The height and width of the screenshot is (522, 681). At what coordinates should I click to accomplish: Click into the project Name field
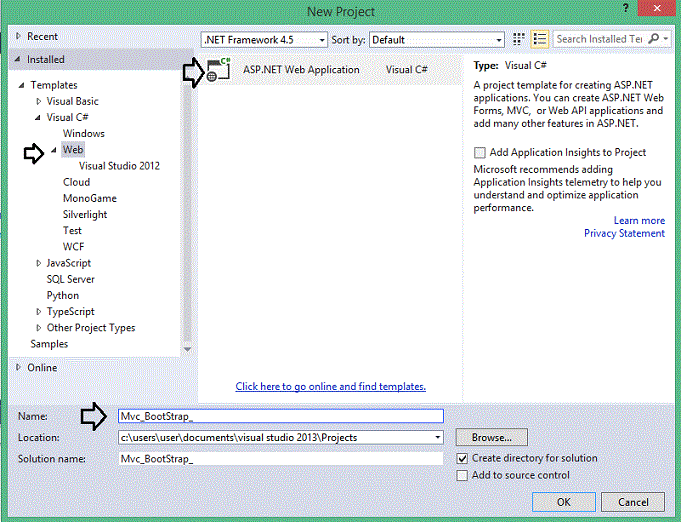[281, 416]
